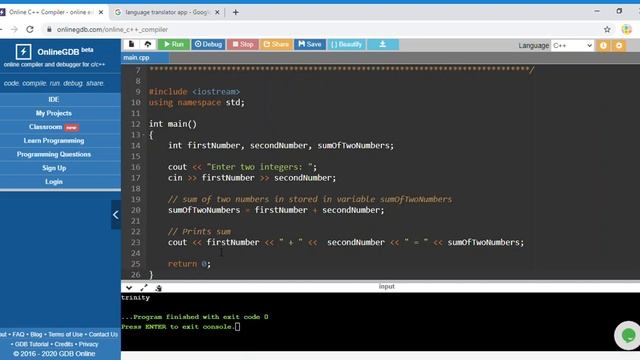Click Blog link in footer
The image size is (640, 360).
point(36,334)
